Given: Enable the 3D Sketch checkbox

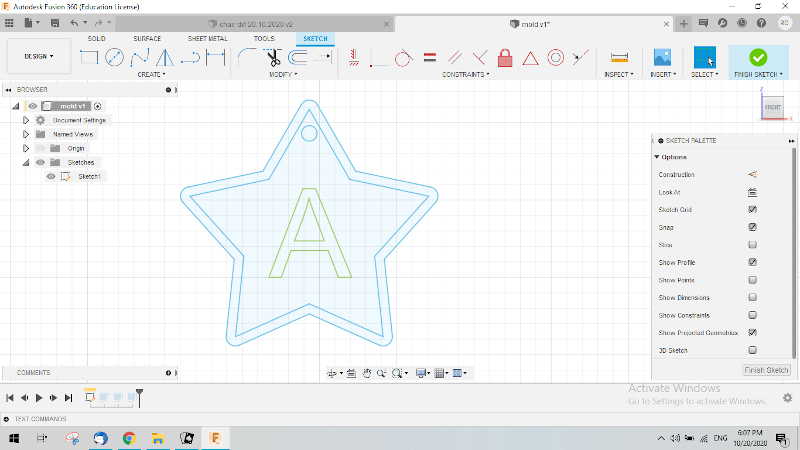Looking at the screenshot, I should (752, 351).
